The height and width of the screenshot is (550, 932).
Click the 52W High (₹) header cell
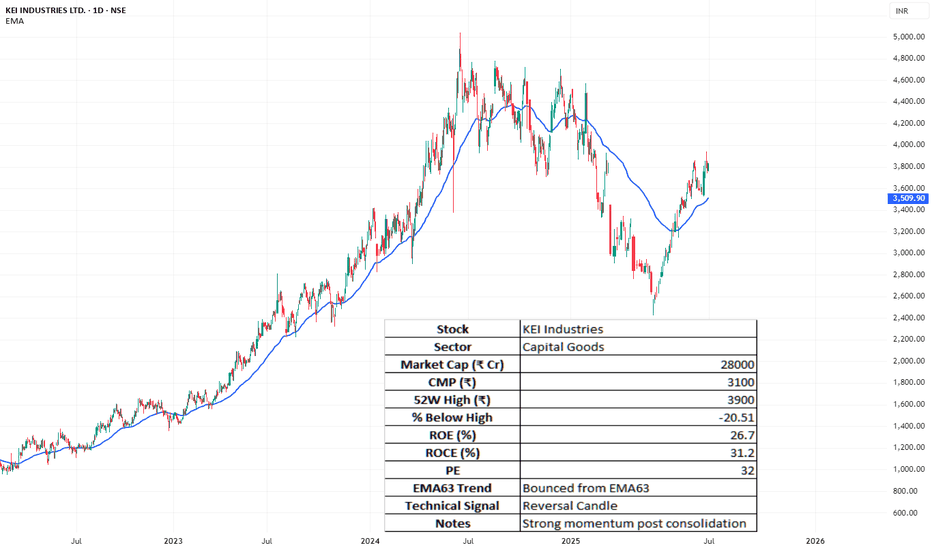(452, 400)
